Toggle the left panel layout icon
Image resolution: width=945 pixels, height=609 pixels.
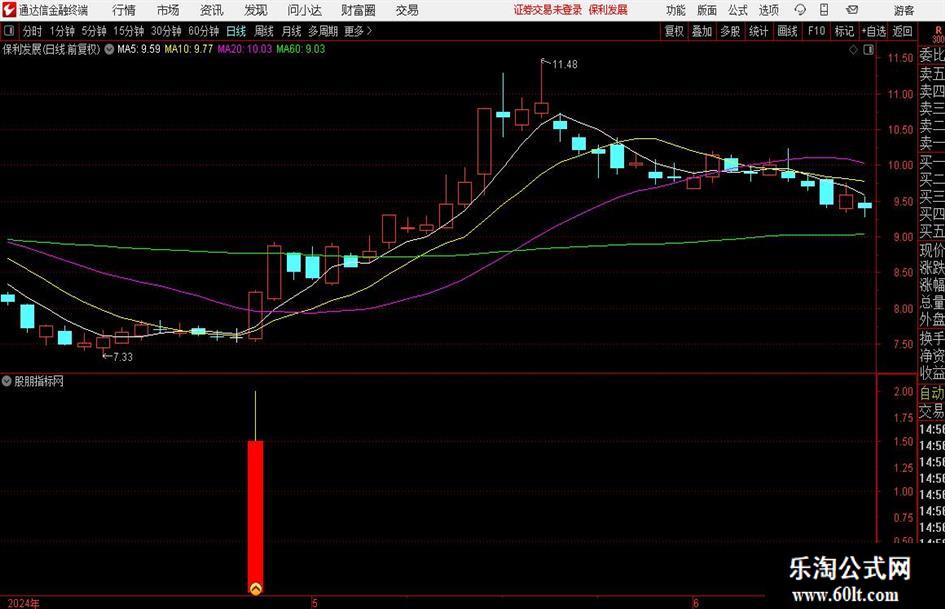click(x=8, y=31)
